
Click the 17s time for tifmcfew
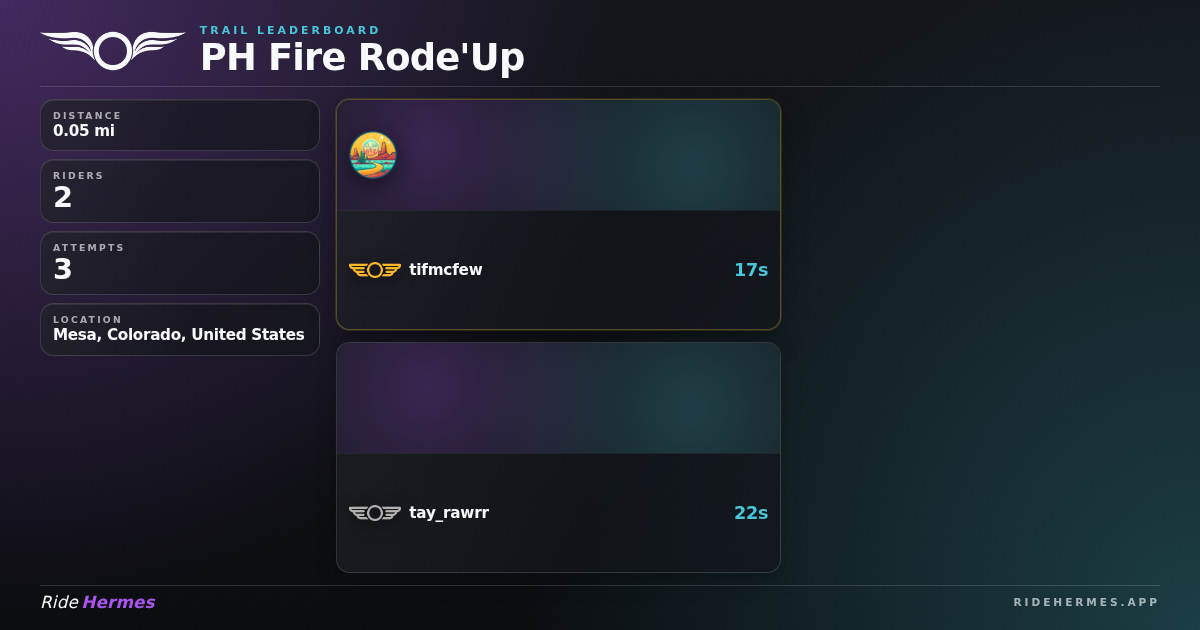(751, 270)
